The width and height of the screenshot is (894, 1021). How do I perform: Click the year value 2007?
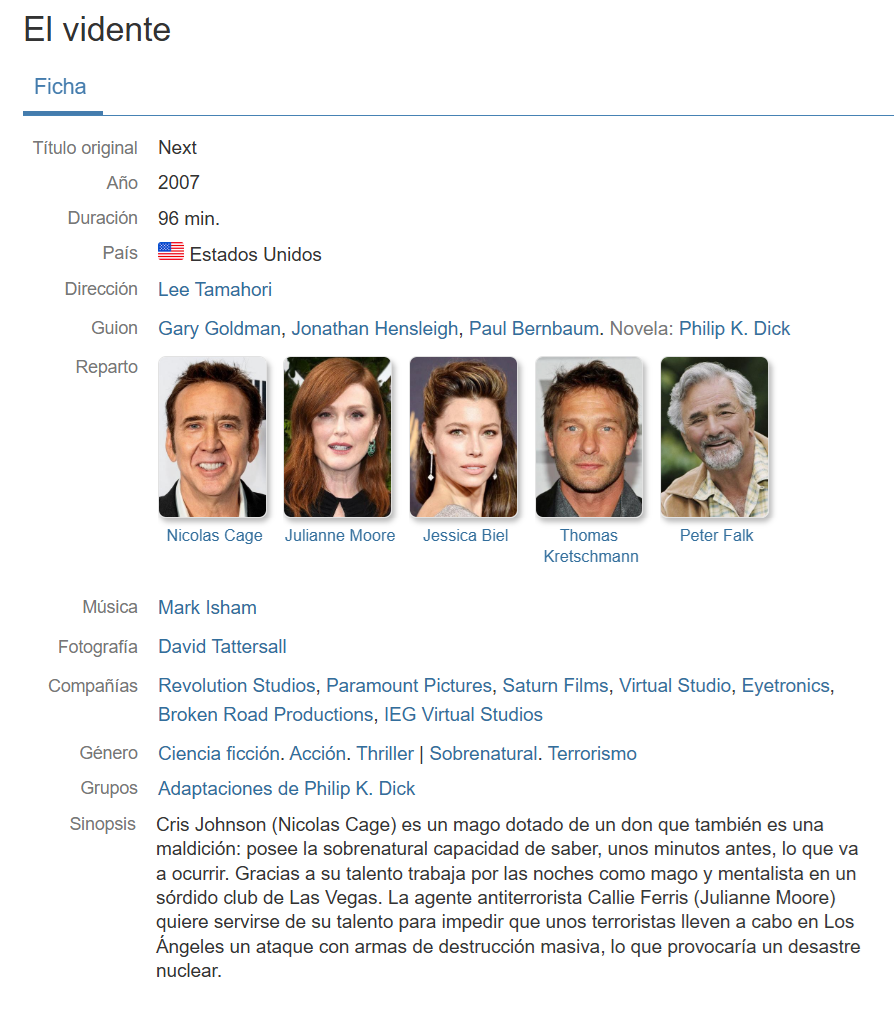tap(178, 182)
